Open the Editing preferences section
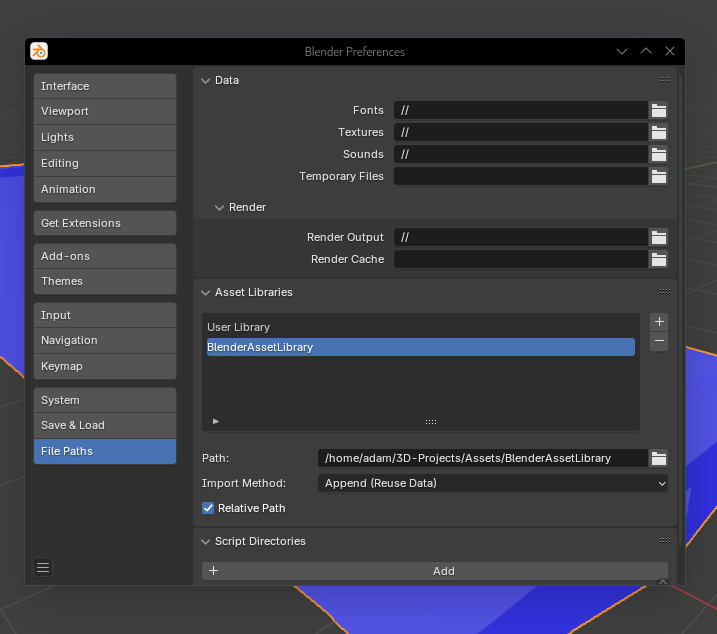 click(x=105, y=163)
